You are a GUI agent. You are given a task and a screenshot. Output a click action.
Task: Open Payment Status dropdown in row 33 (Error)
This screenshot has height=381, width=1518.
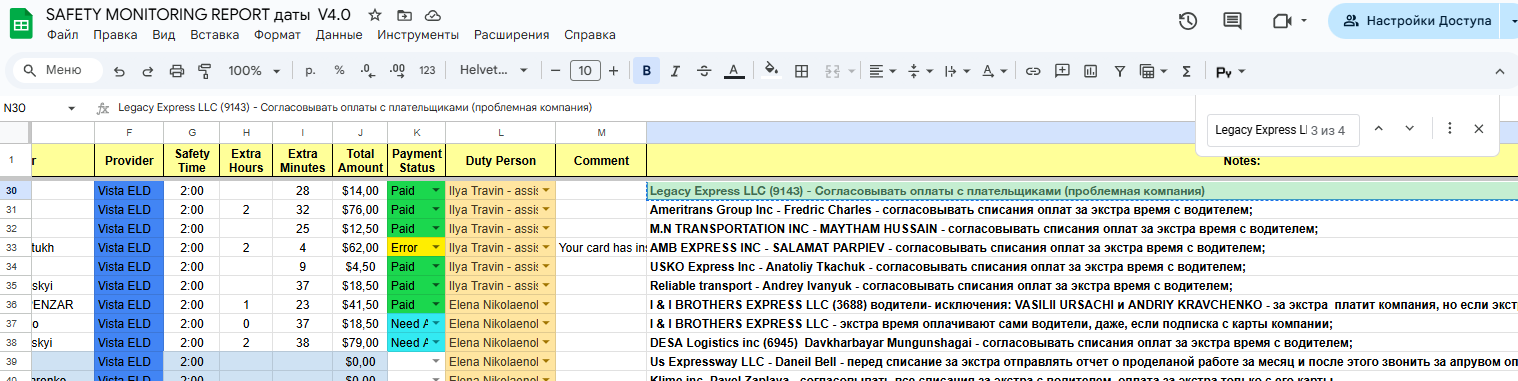pyautogui.click(x=436, y=247)
